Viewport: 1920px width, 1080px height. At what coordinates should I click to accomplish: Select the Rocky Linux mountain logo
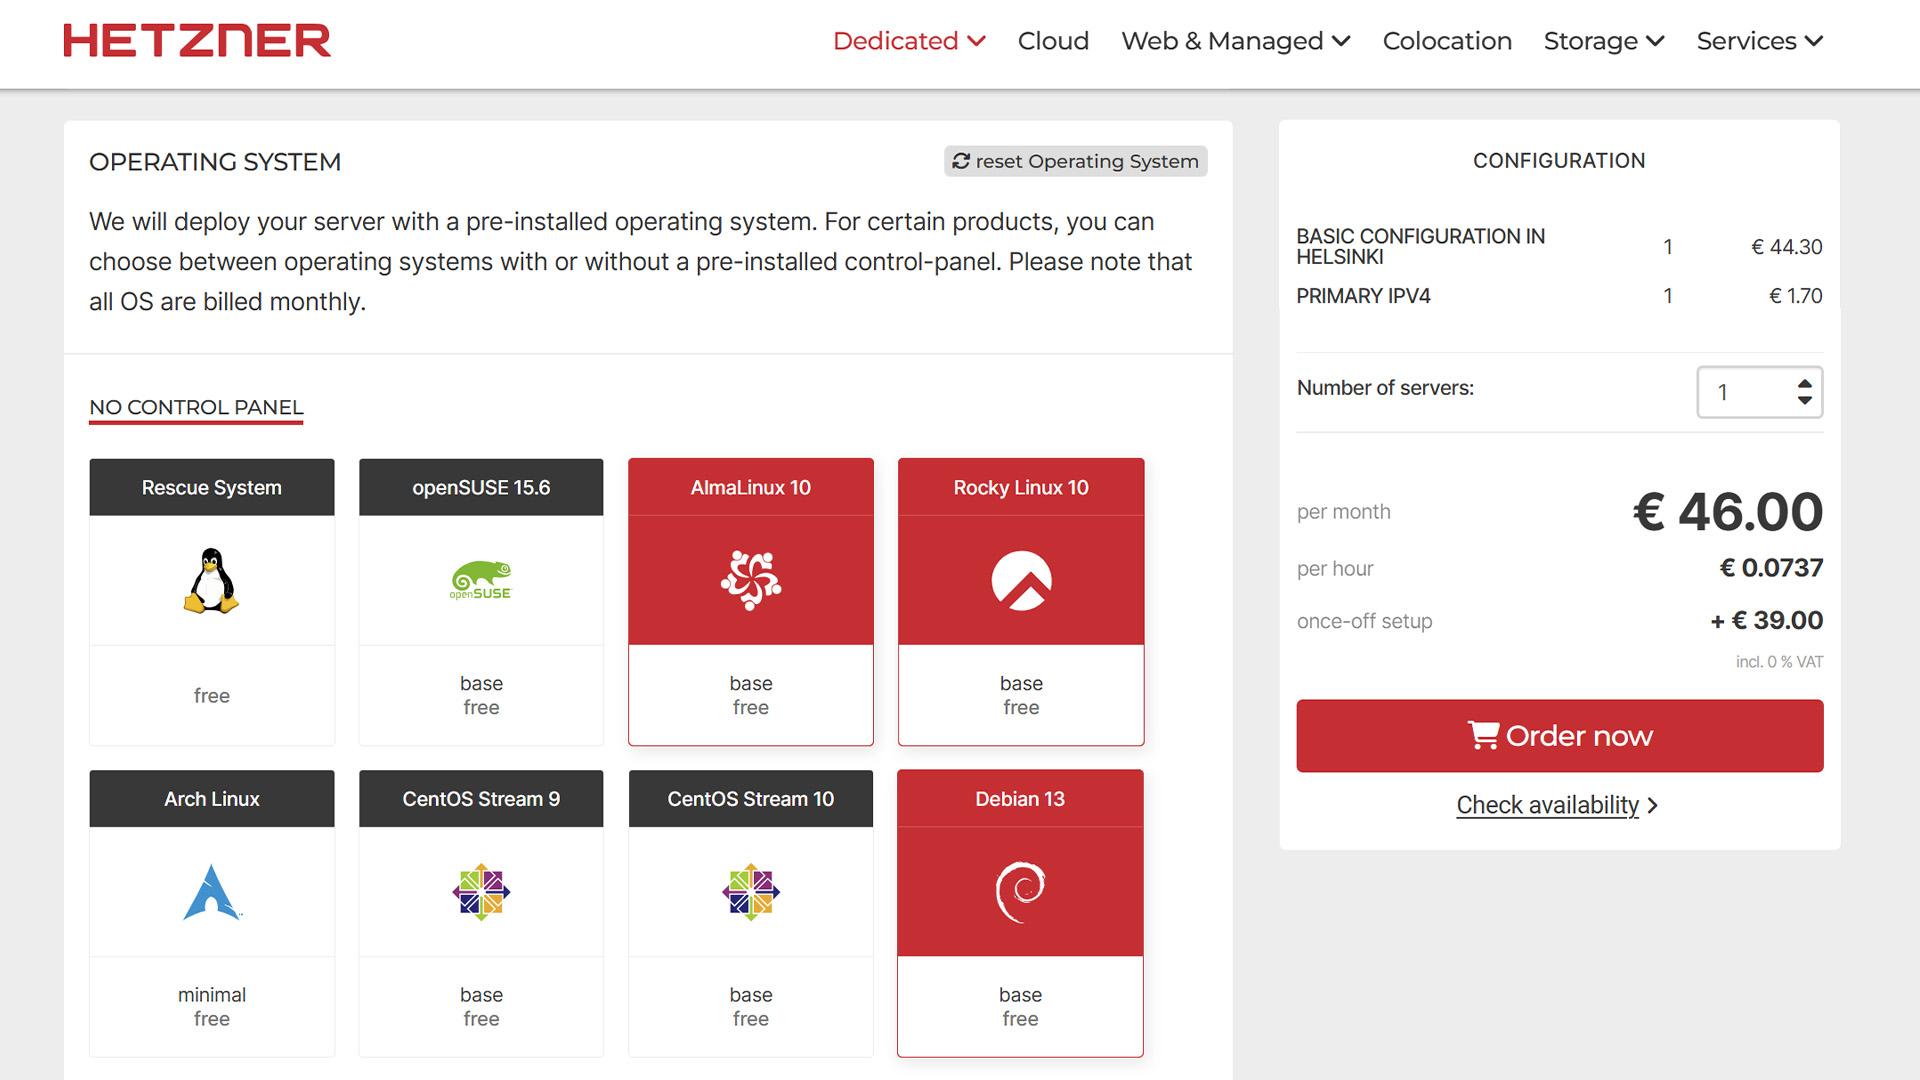click(1020, 580)
